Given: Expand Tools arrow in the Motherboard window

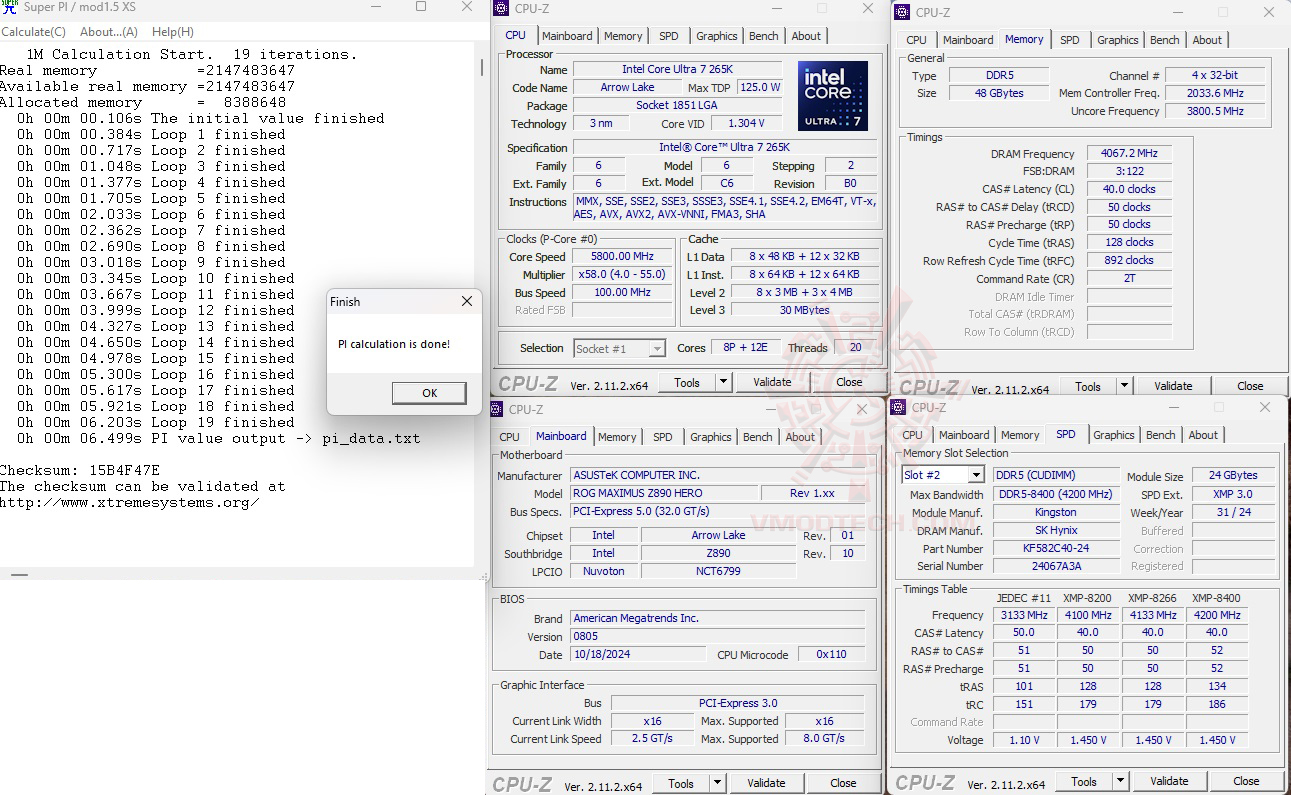Looking at the screenshot, I should (x=718, y=783).
